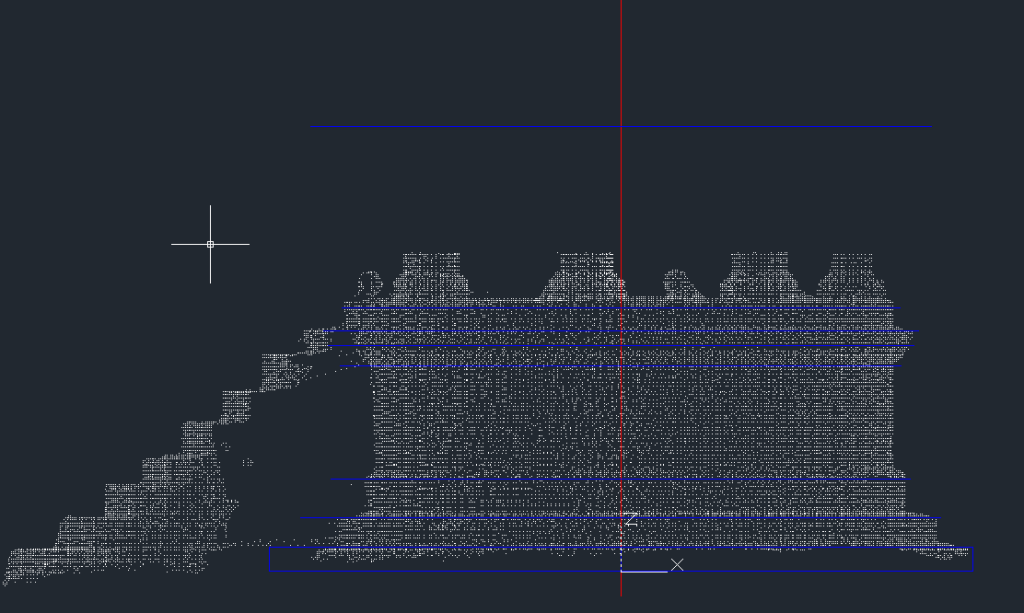Click the top of the red vertical line
This screenshot has height=613, width=1024.
(x=621, y=3)
